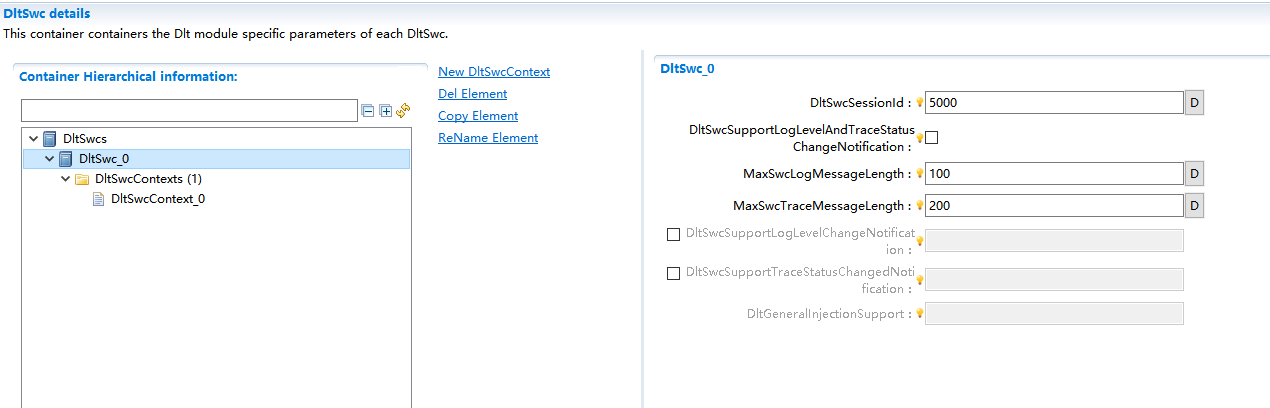
Task: Click lightbulb hint beside MaxSwcTraceMessageLength
Action: tap(920, 206)
